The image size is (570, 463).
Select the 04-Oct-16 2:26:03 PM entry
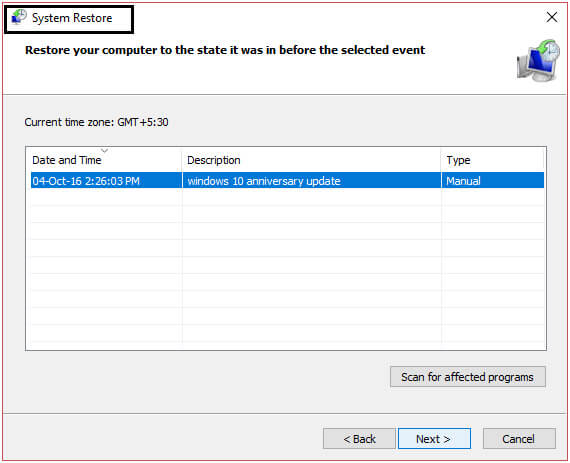pyautogui.click(x=86, y=181)
